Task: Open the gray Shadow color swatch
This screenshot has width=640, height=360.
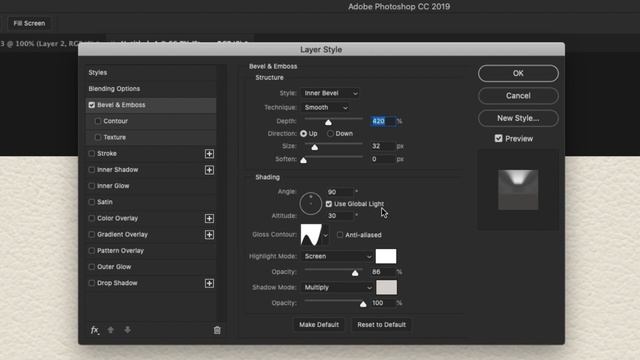Action: click(386, 287)
